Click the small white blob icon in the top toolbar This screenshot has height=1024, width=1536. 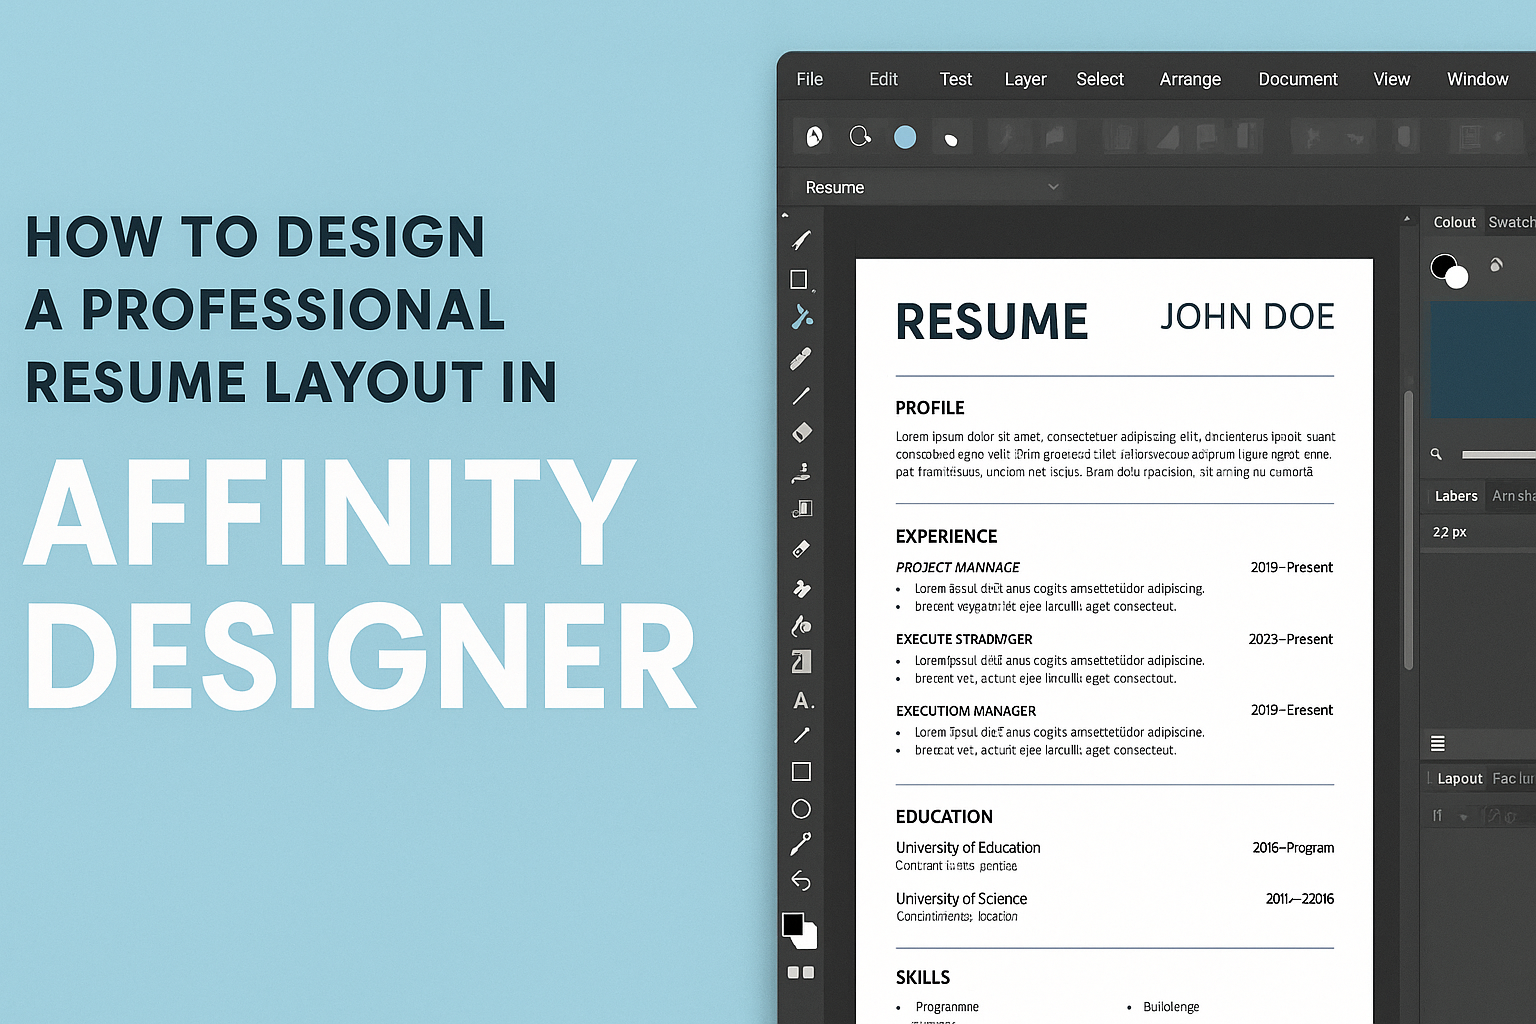tap(950, 138)
